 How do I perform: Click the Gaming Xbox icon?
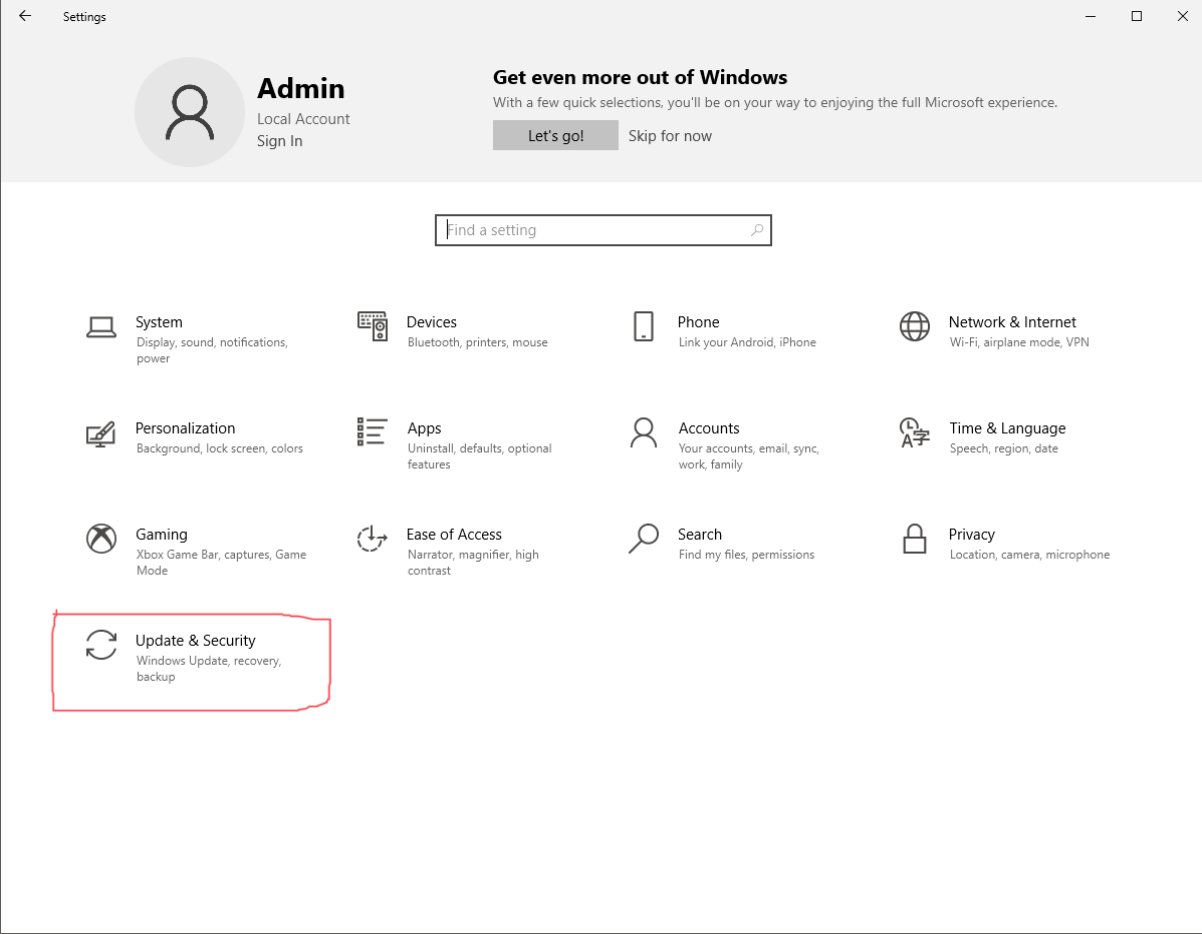(101, 539)
